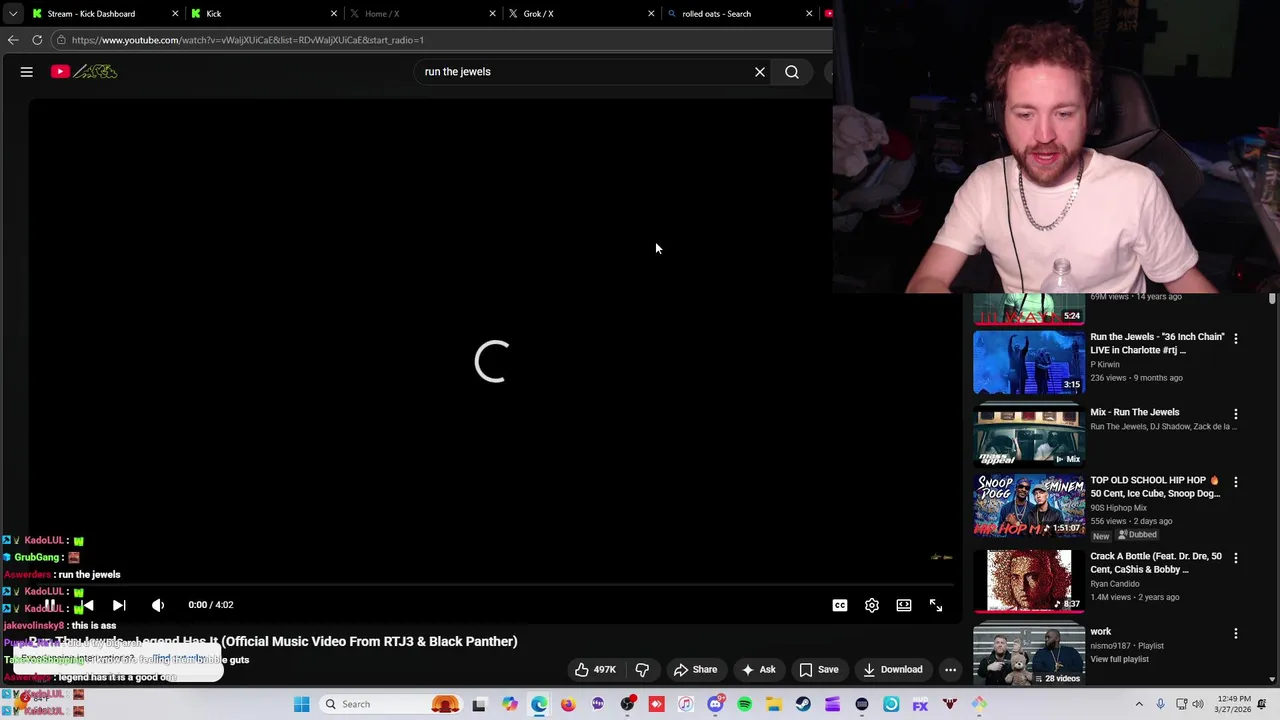
Task: Click the YouTube address bar URL
Action: tap(248, 40)
